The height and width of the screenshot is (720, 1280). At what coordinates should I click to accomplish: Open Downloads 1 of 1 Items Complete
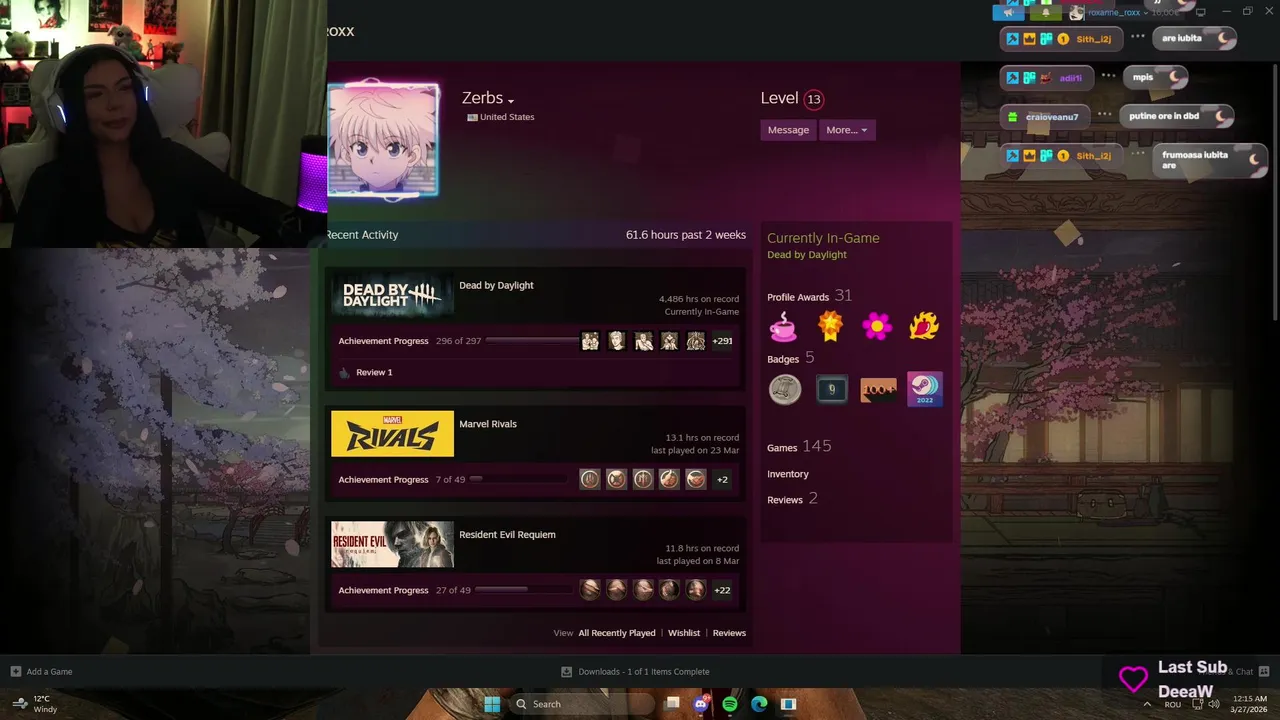tap(644, 671)
